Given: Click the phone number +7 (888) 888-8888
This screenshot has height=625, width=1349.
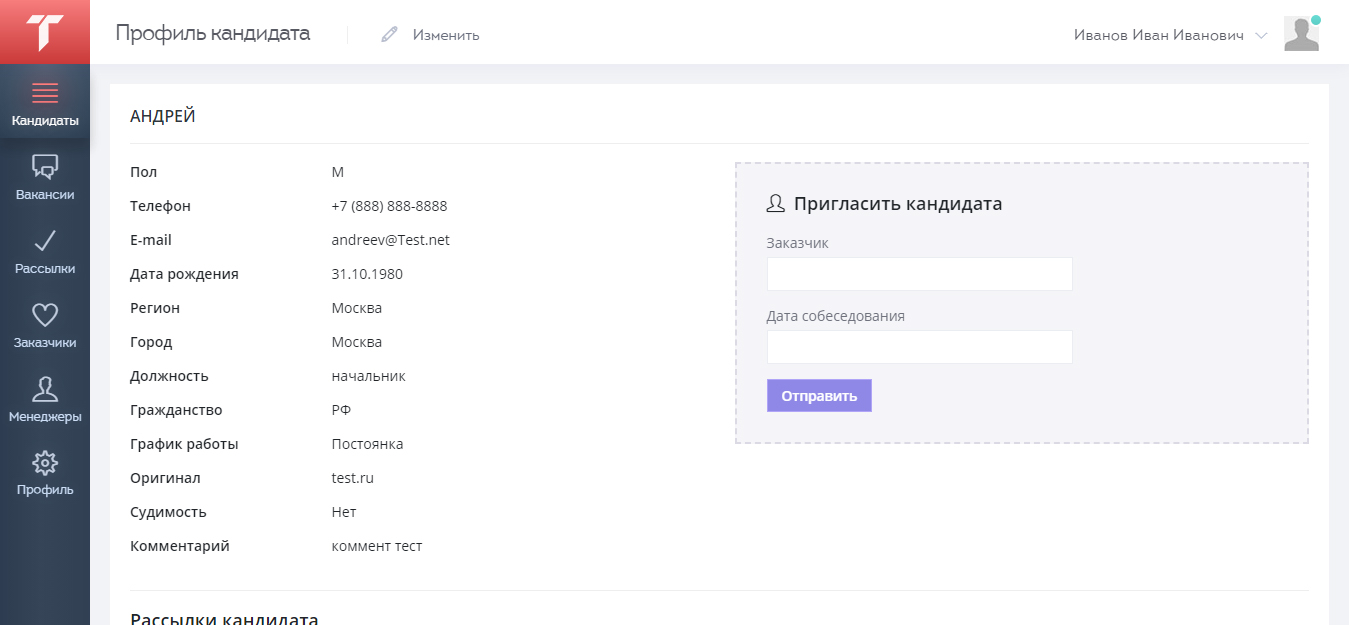Looking at the screenshot, I should pyautogui.click(x=389, y=206).
